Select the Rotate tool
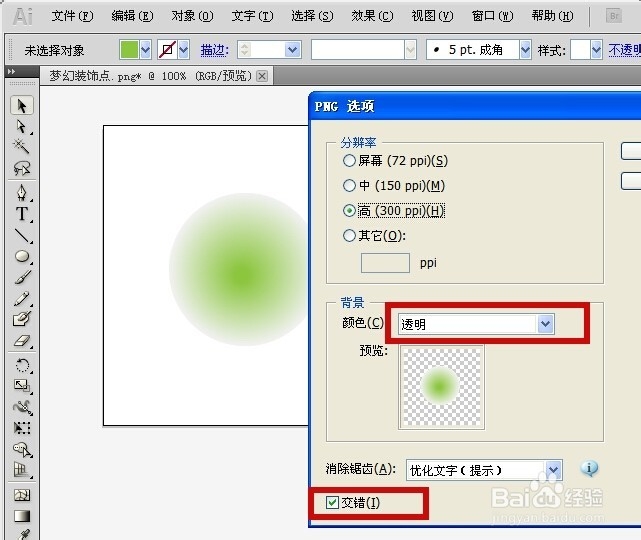This screenshot has height=540, width=641. click(x=22, y=365)
